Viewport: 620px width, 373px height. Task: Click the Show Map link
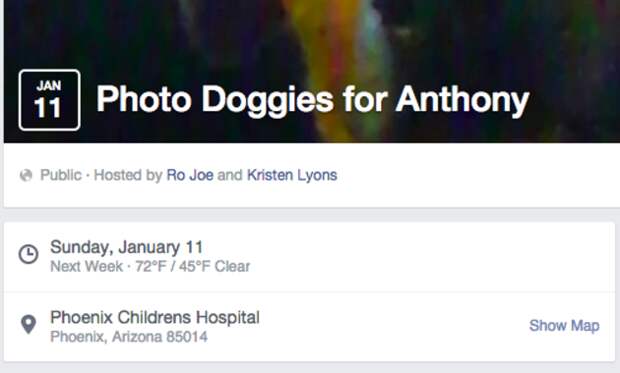(564, 326)
